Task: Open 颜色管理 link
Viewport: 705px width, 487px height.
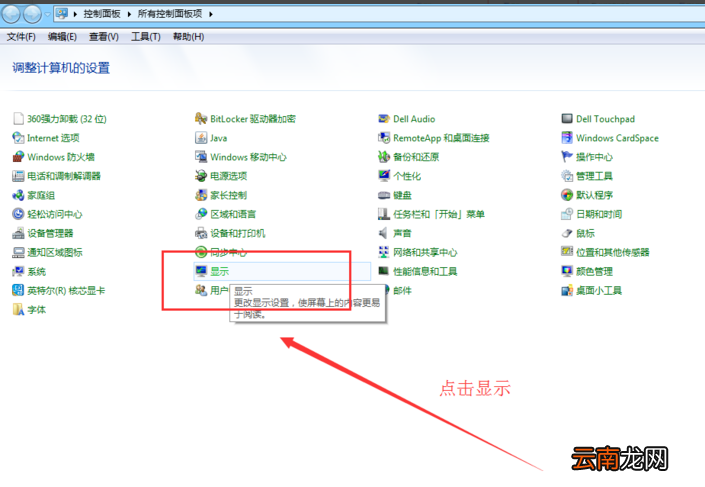Action: [x=594, y=272]
